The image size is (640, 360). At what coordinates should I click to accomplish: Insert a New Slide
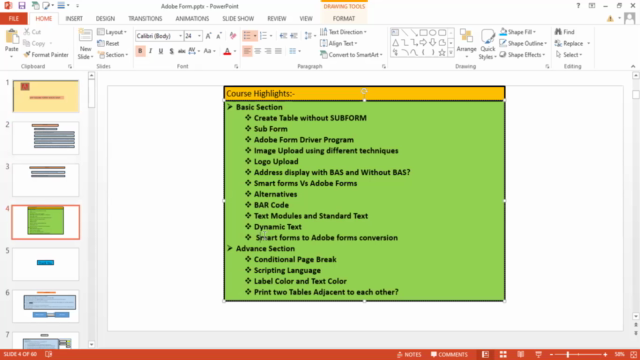click(85, 44)
